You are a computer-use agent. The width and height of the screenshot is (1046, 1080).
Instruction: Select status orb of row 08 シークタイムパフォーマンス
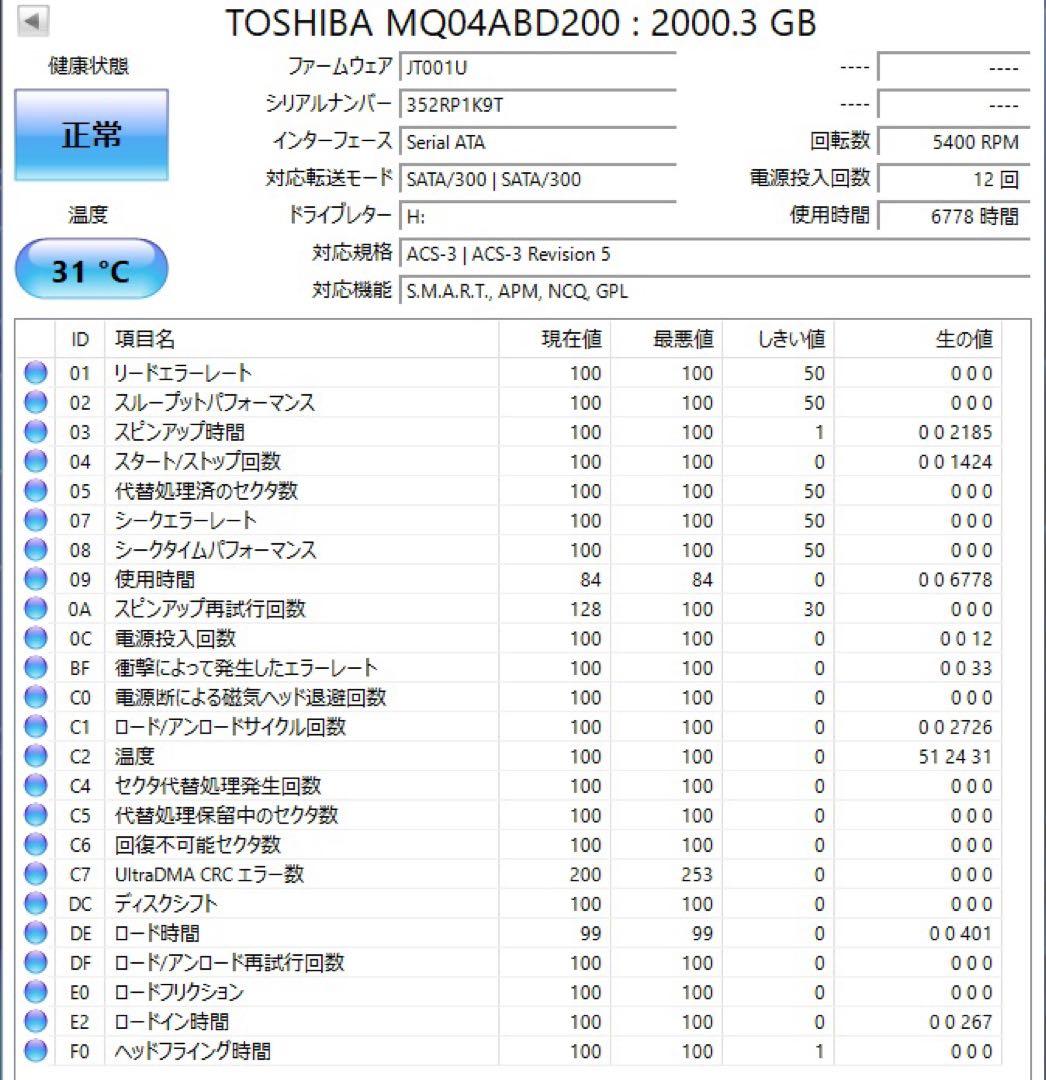[x=36, y=550]
